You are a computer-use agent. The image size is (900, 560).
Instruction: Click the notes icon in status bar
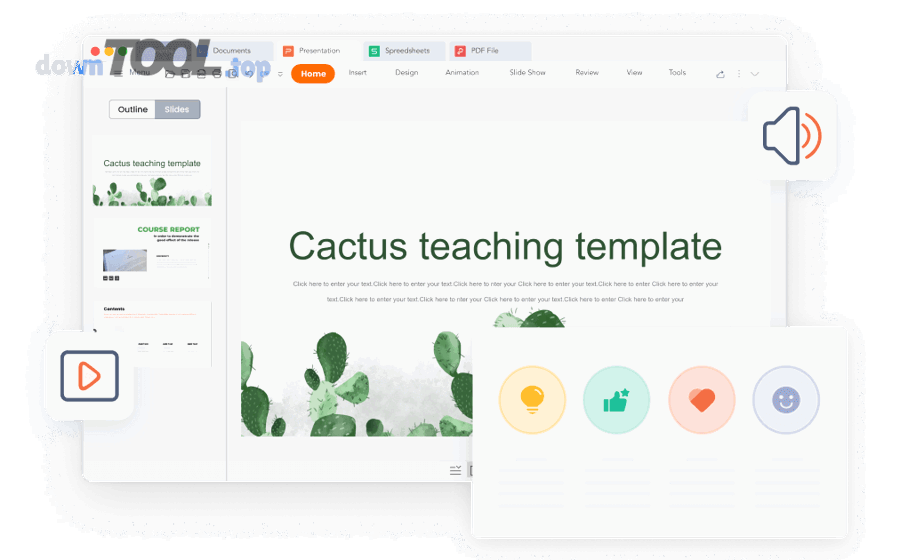(456, 470)
